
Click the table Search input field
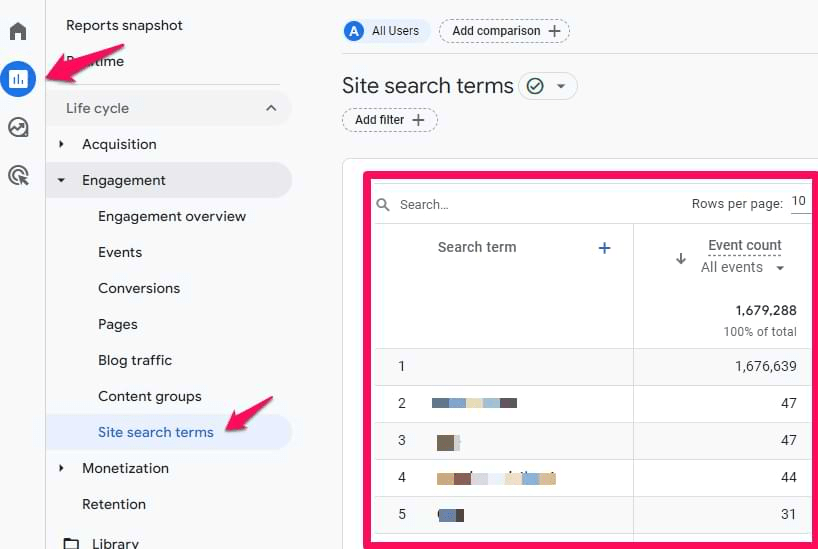coord(520,205)
